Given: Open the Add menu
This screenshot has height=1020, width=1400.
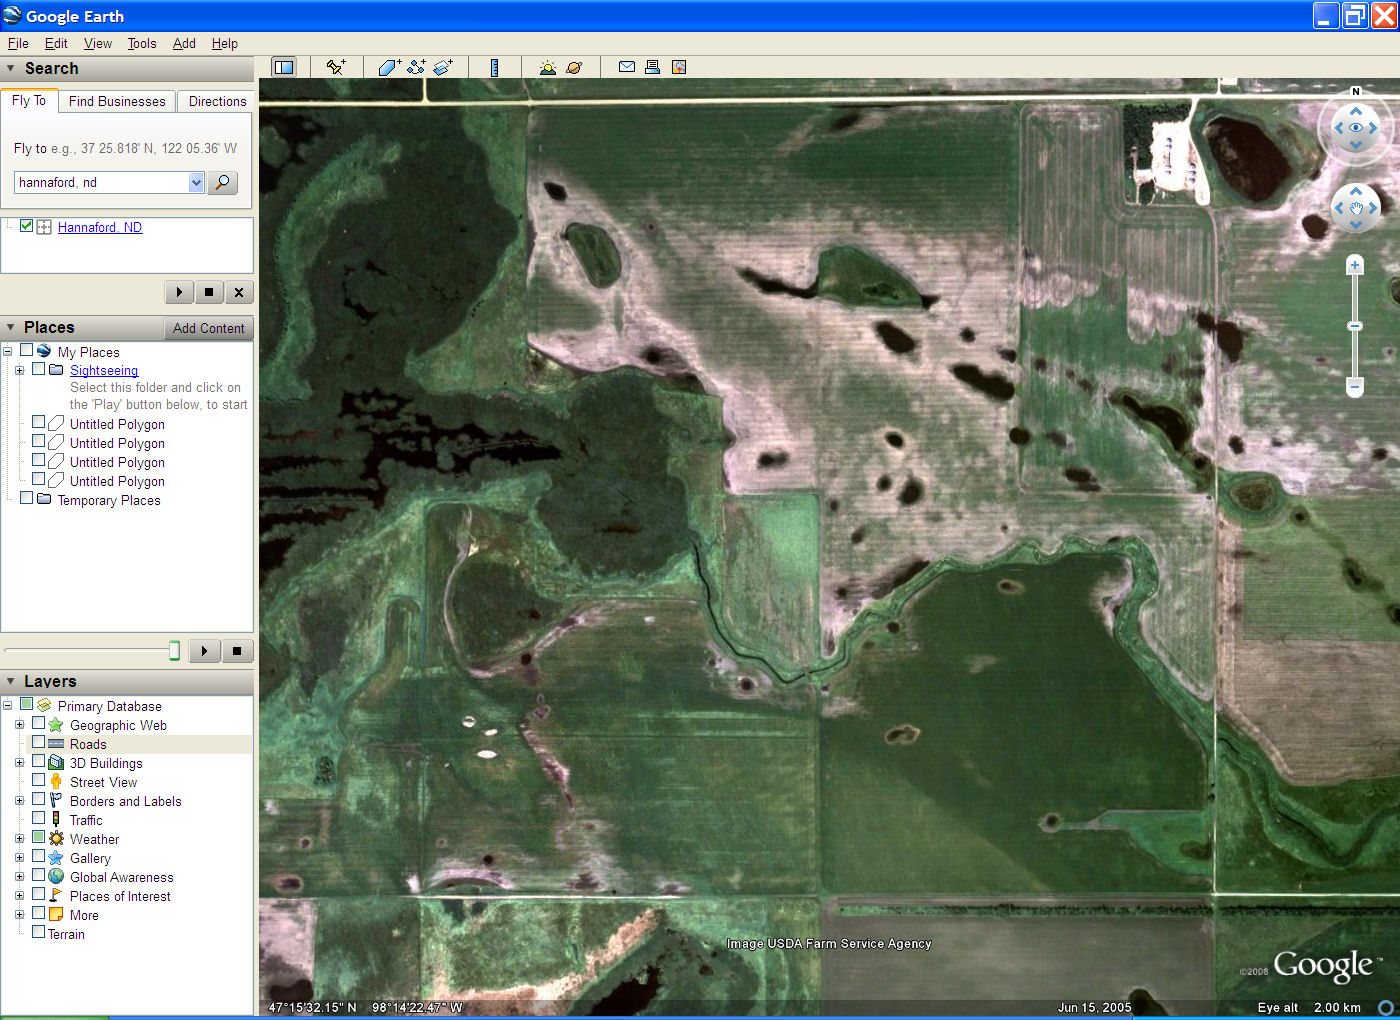Looking at the screenshot, I should (184, 43).
